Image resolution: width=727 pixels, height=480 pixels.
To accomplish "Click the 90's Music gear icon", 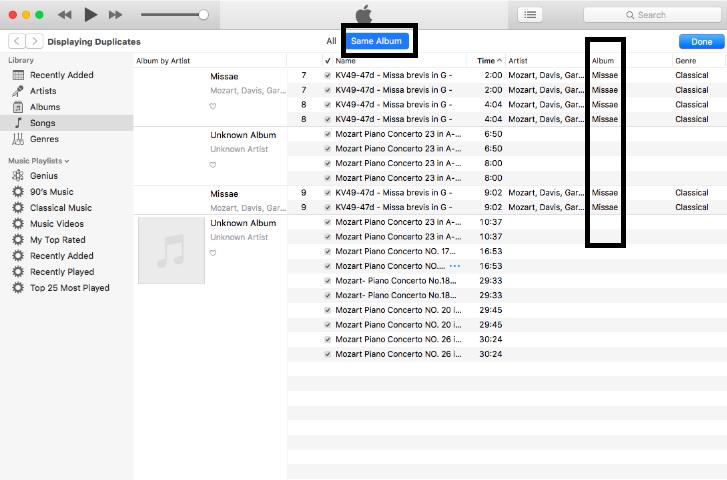I will point(18,192).
